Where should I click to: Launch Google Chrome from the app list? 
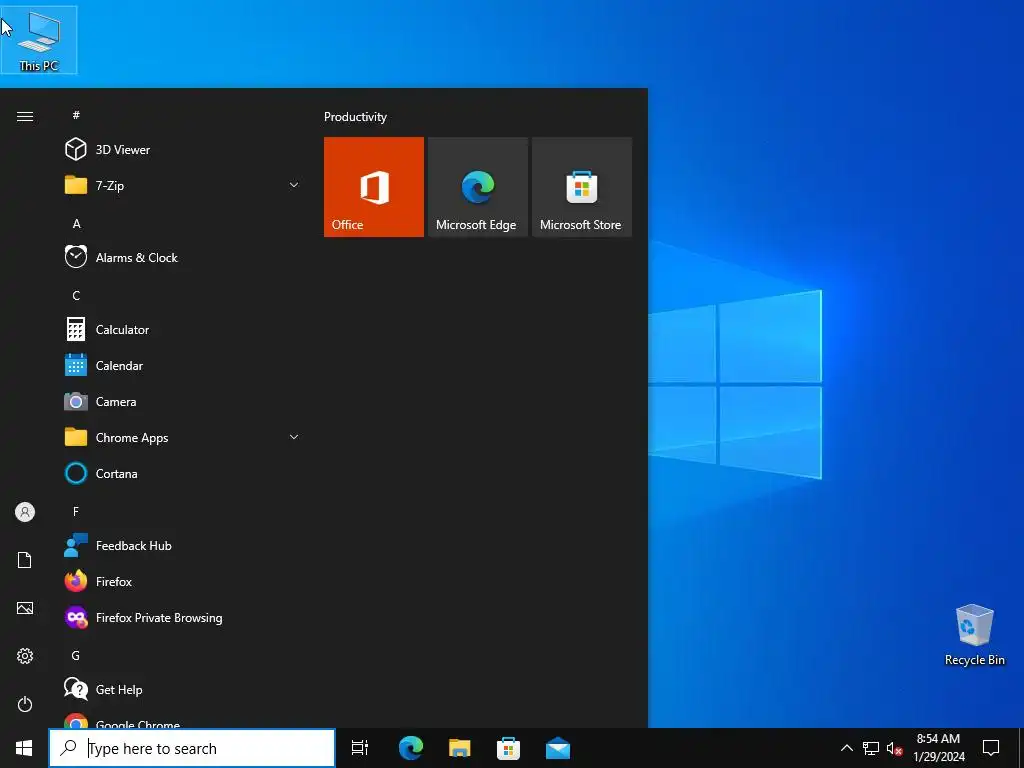coord(183,720)
